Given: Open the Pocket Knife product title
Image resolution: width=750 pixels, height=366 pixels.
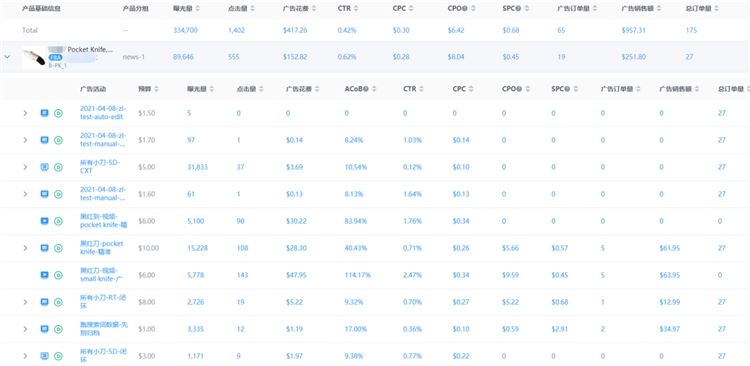Looking at the screenshot, I should (x=90, y=49).
